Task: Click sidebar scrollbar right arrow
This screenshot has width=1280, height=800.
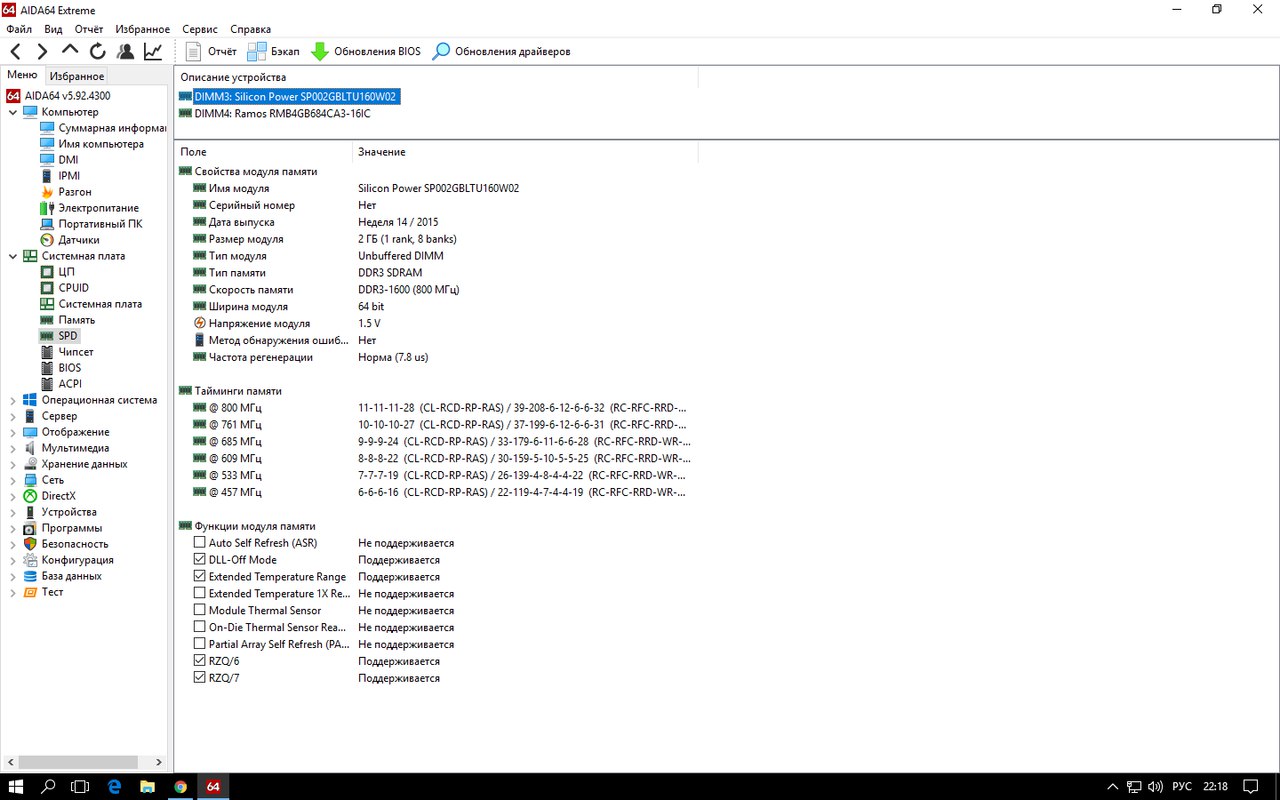Action: [158, 762]
